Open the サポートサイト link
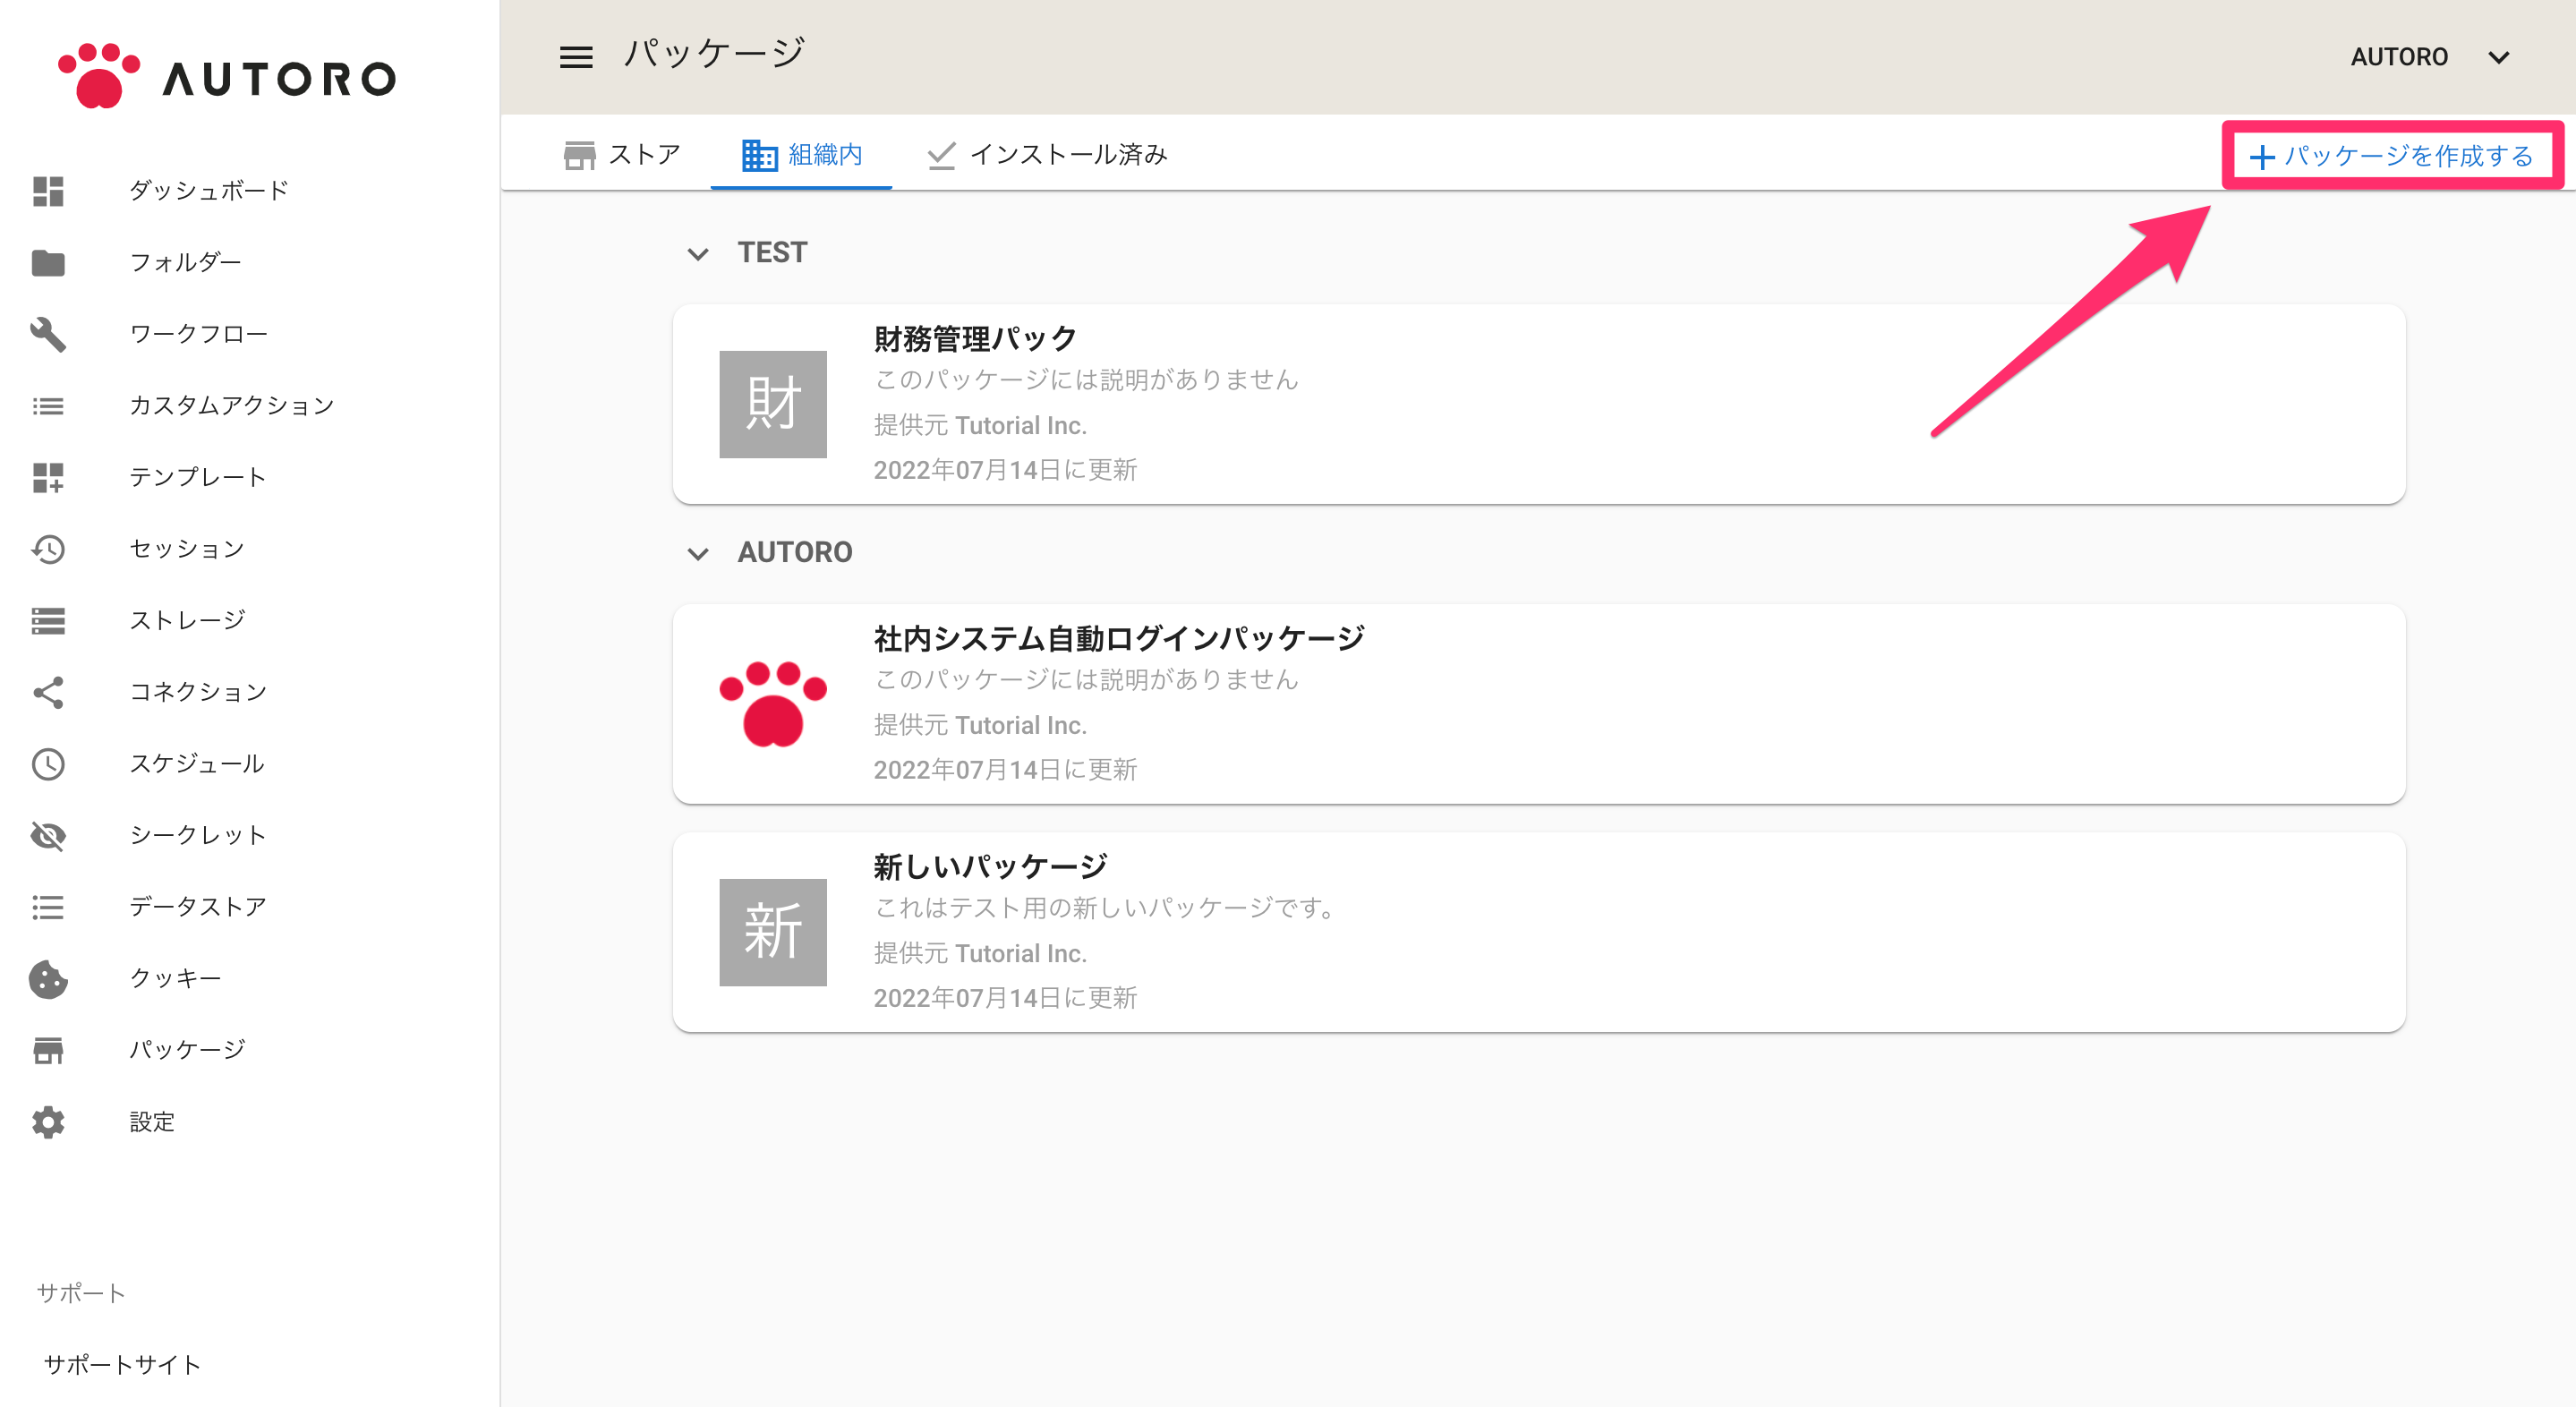Viewport: 2576px width, 1407px height. 122,1364
